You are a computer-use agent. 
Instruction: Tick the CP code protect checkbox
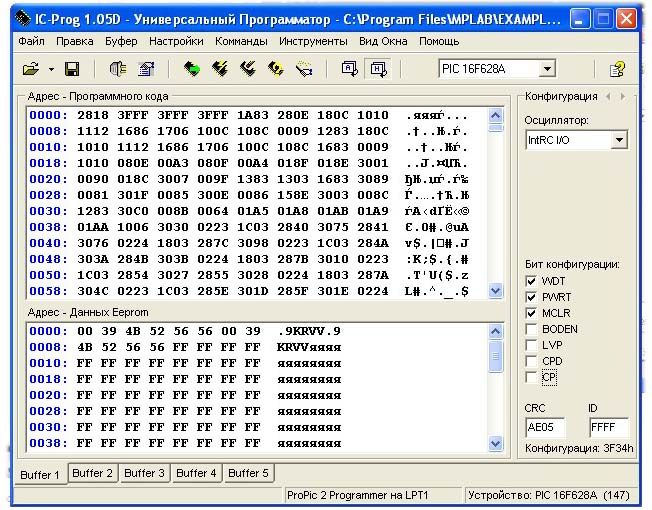(x=531, y=377)
